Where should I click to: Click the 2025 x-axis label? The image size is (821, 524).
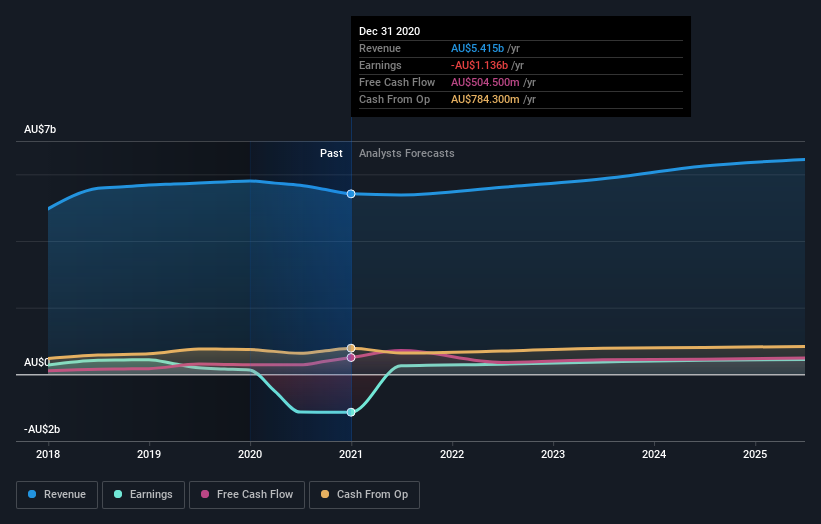point(755,454)
